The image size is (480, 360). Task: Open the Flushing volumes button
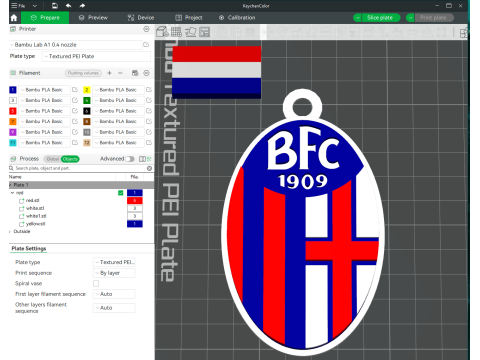(x=83, y=73)
